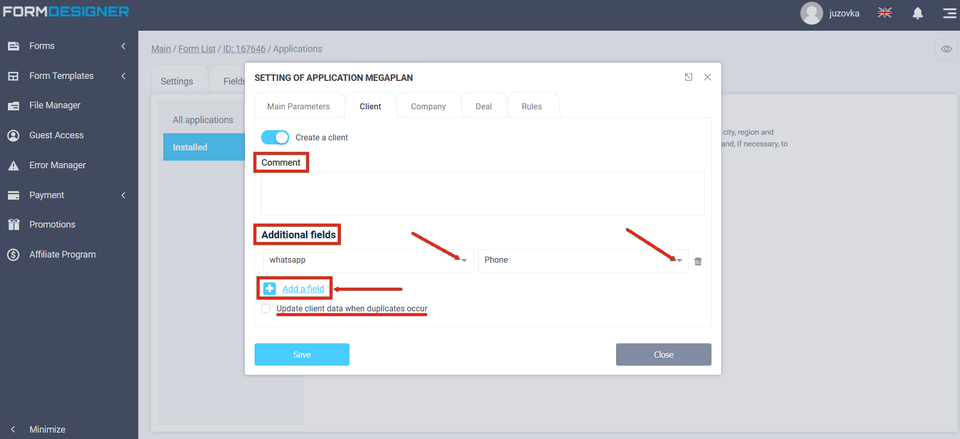This screenshot has width=960, height=439.
Task: Click inside the Comment text area
Action: click(482, 193)
